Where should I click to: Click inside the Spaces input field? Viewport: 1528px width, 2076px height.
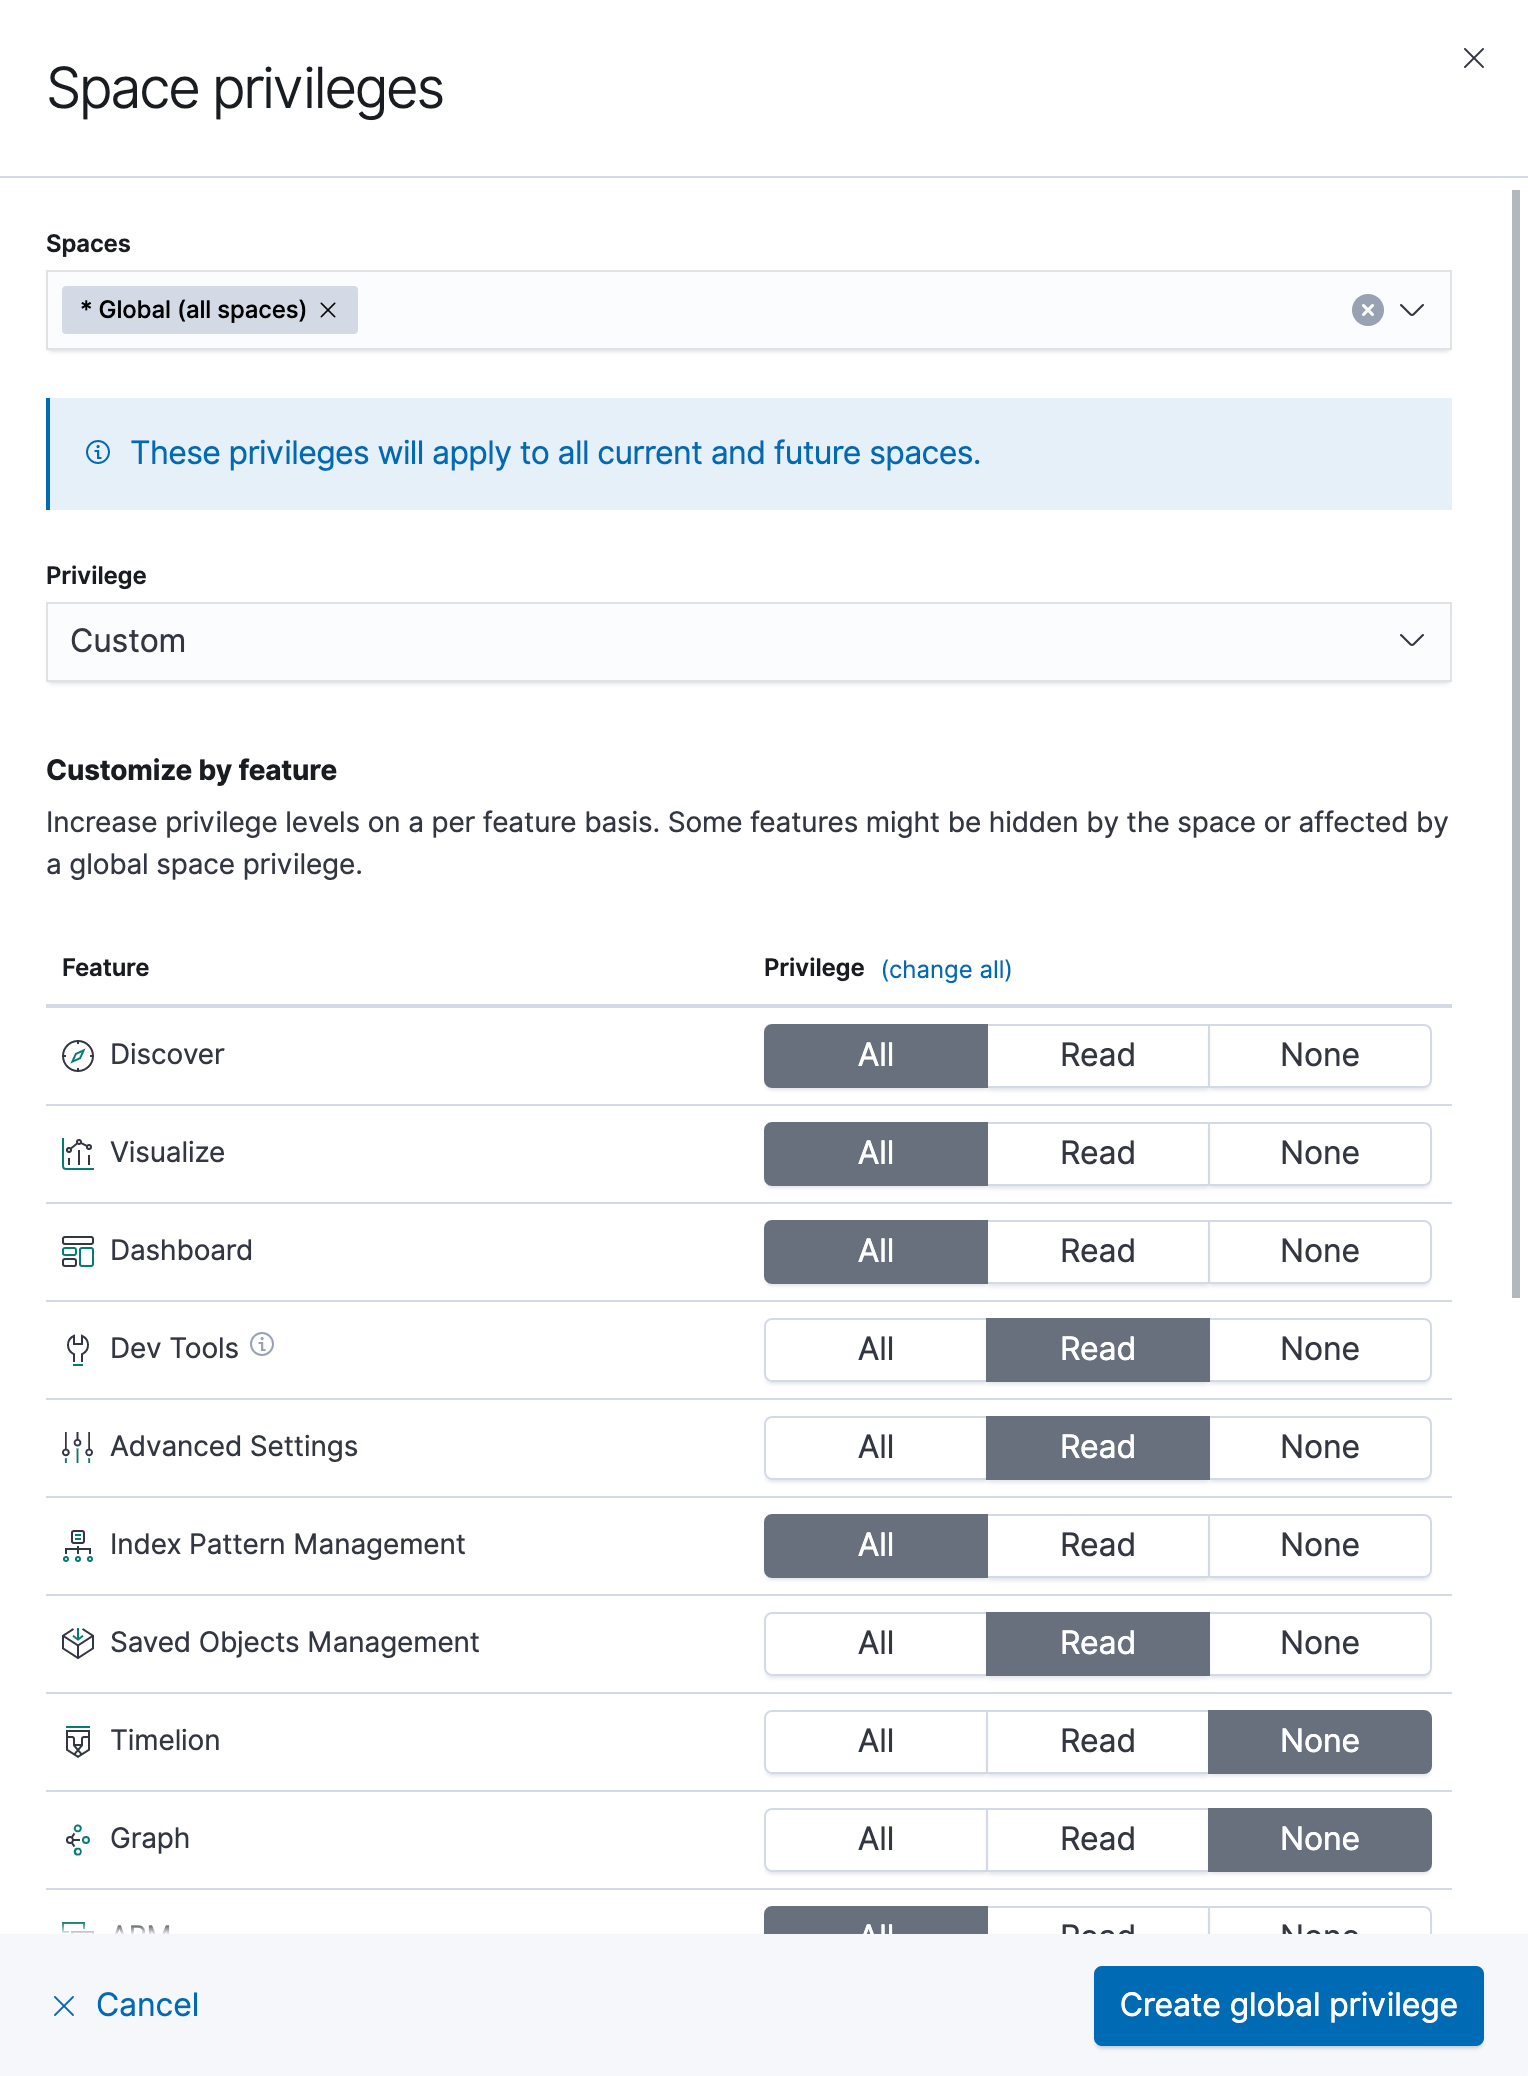[748, 310]
